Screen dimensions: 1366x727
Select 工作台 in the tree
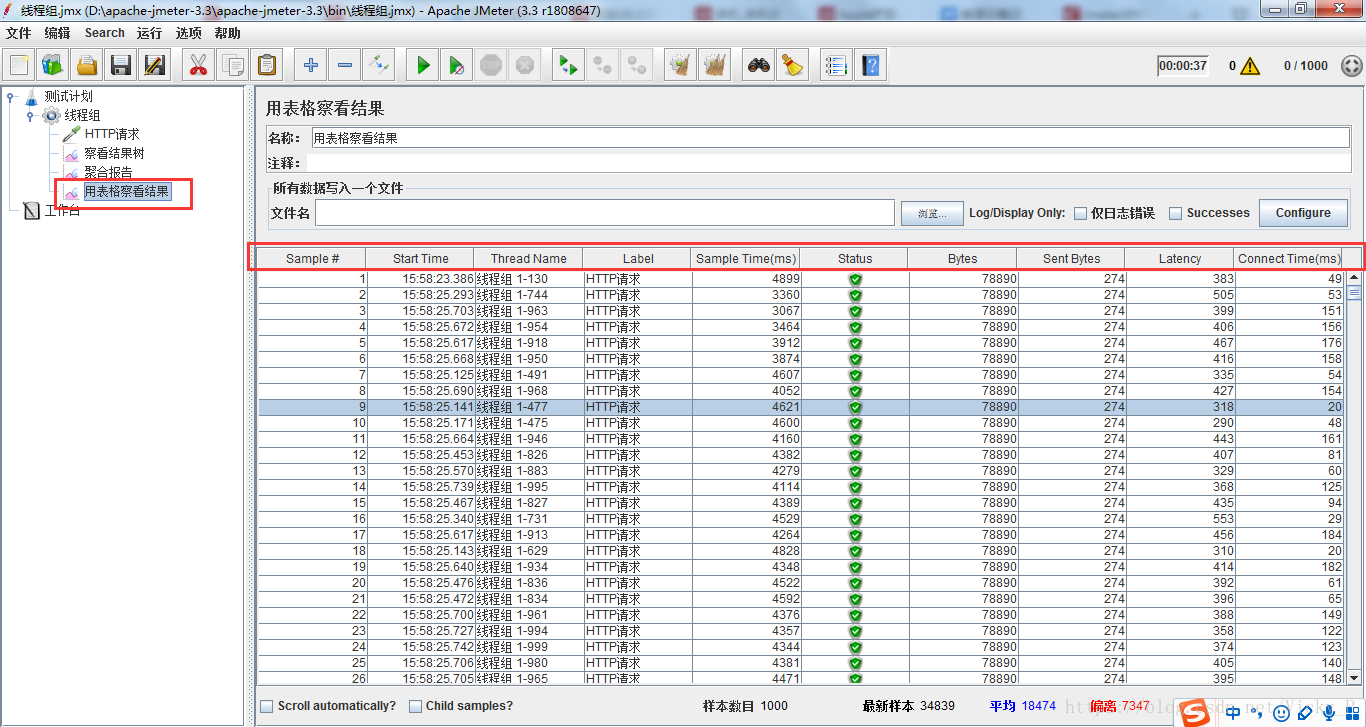62,210
